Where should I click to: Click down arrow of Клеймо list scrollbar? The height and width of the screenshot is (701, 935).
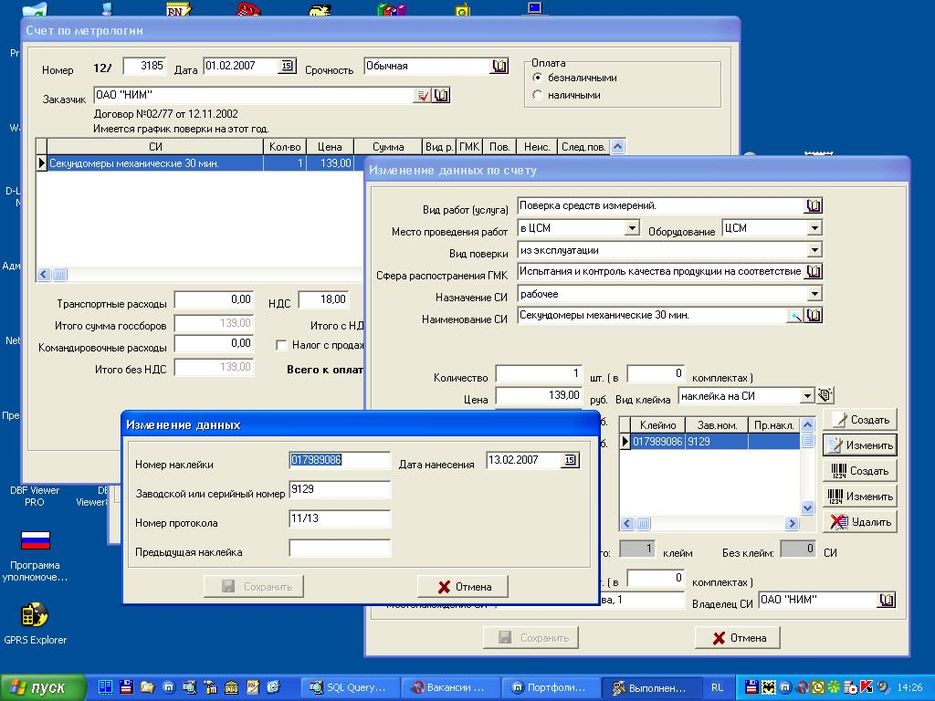807,508
